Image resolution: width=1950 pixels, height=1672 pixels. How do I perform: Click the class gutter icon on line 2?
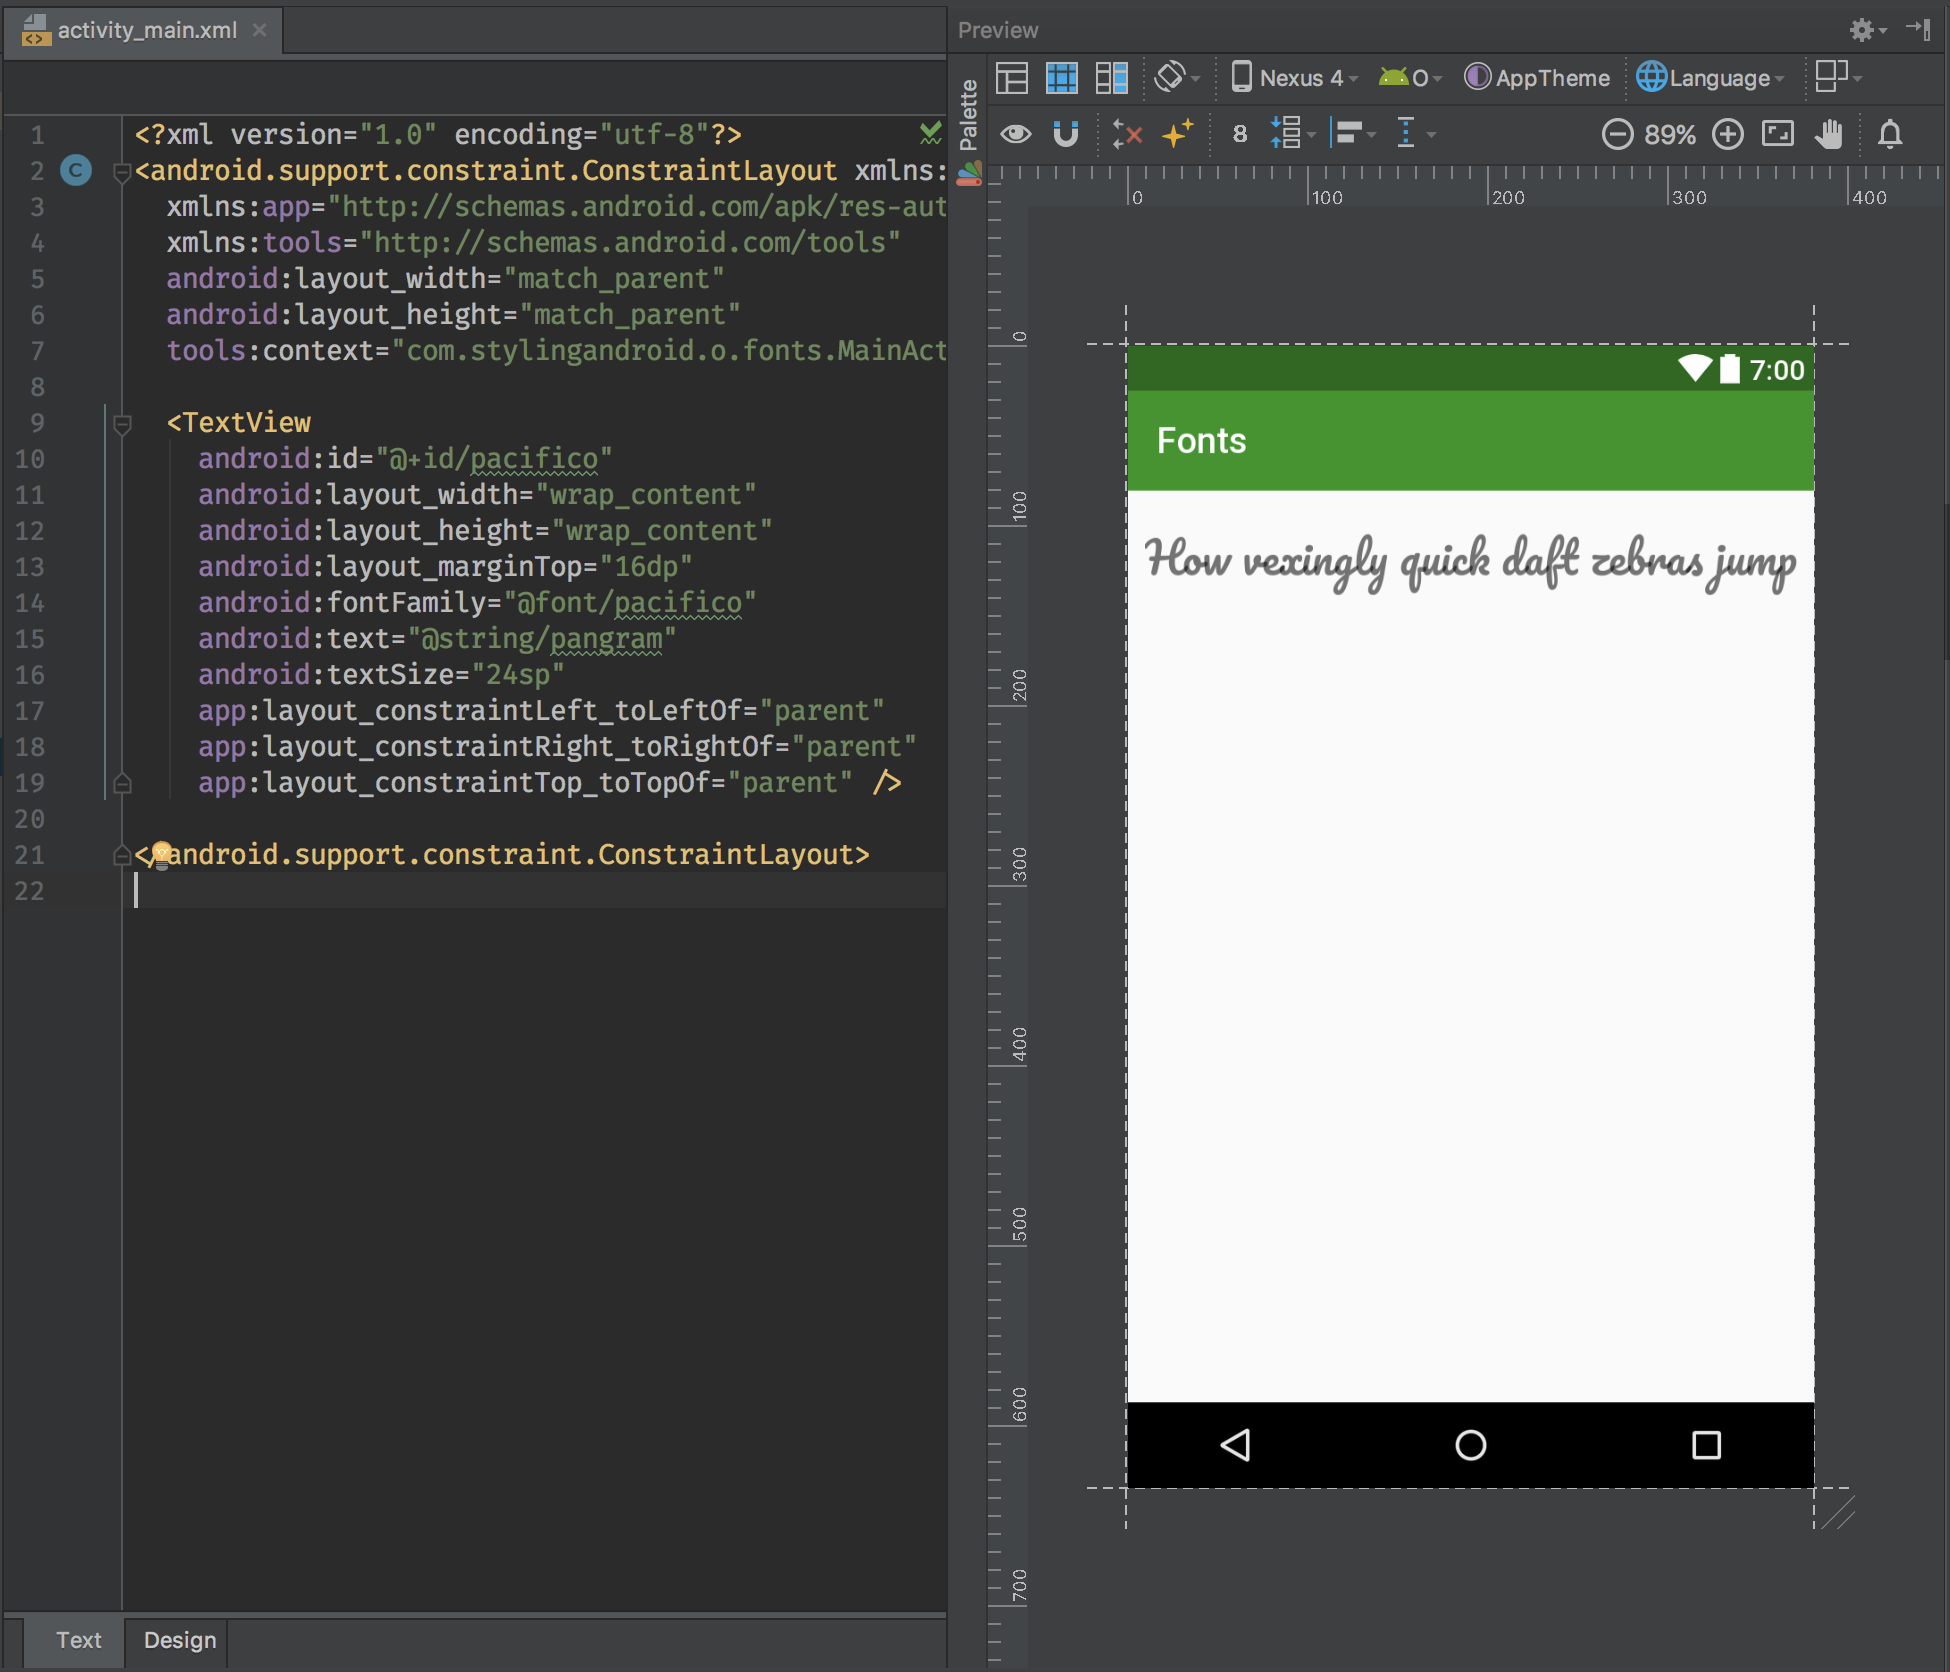76,170
